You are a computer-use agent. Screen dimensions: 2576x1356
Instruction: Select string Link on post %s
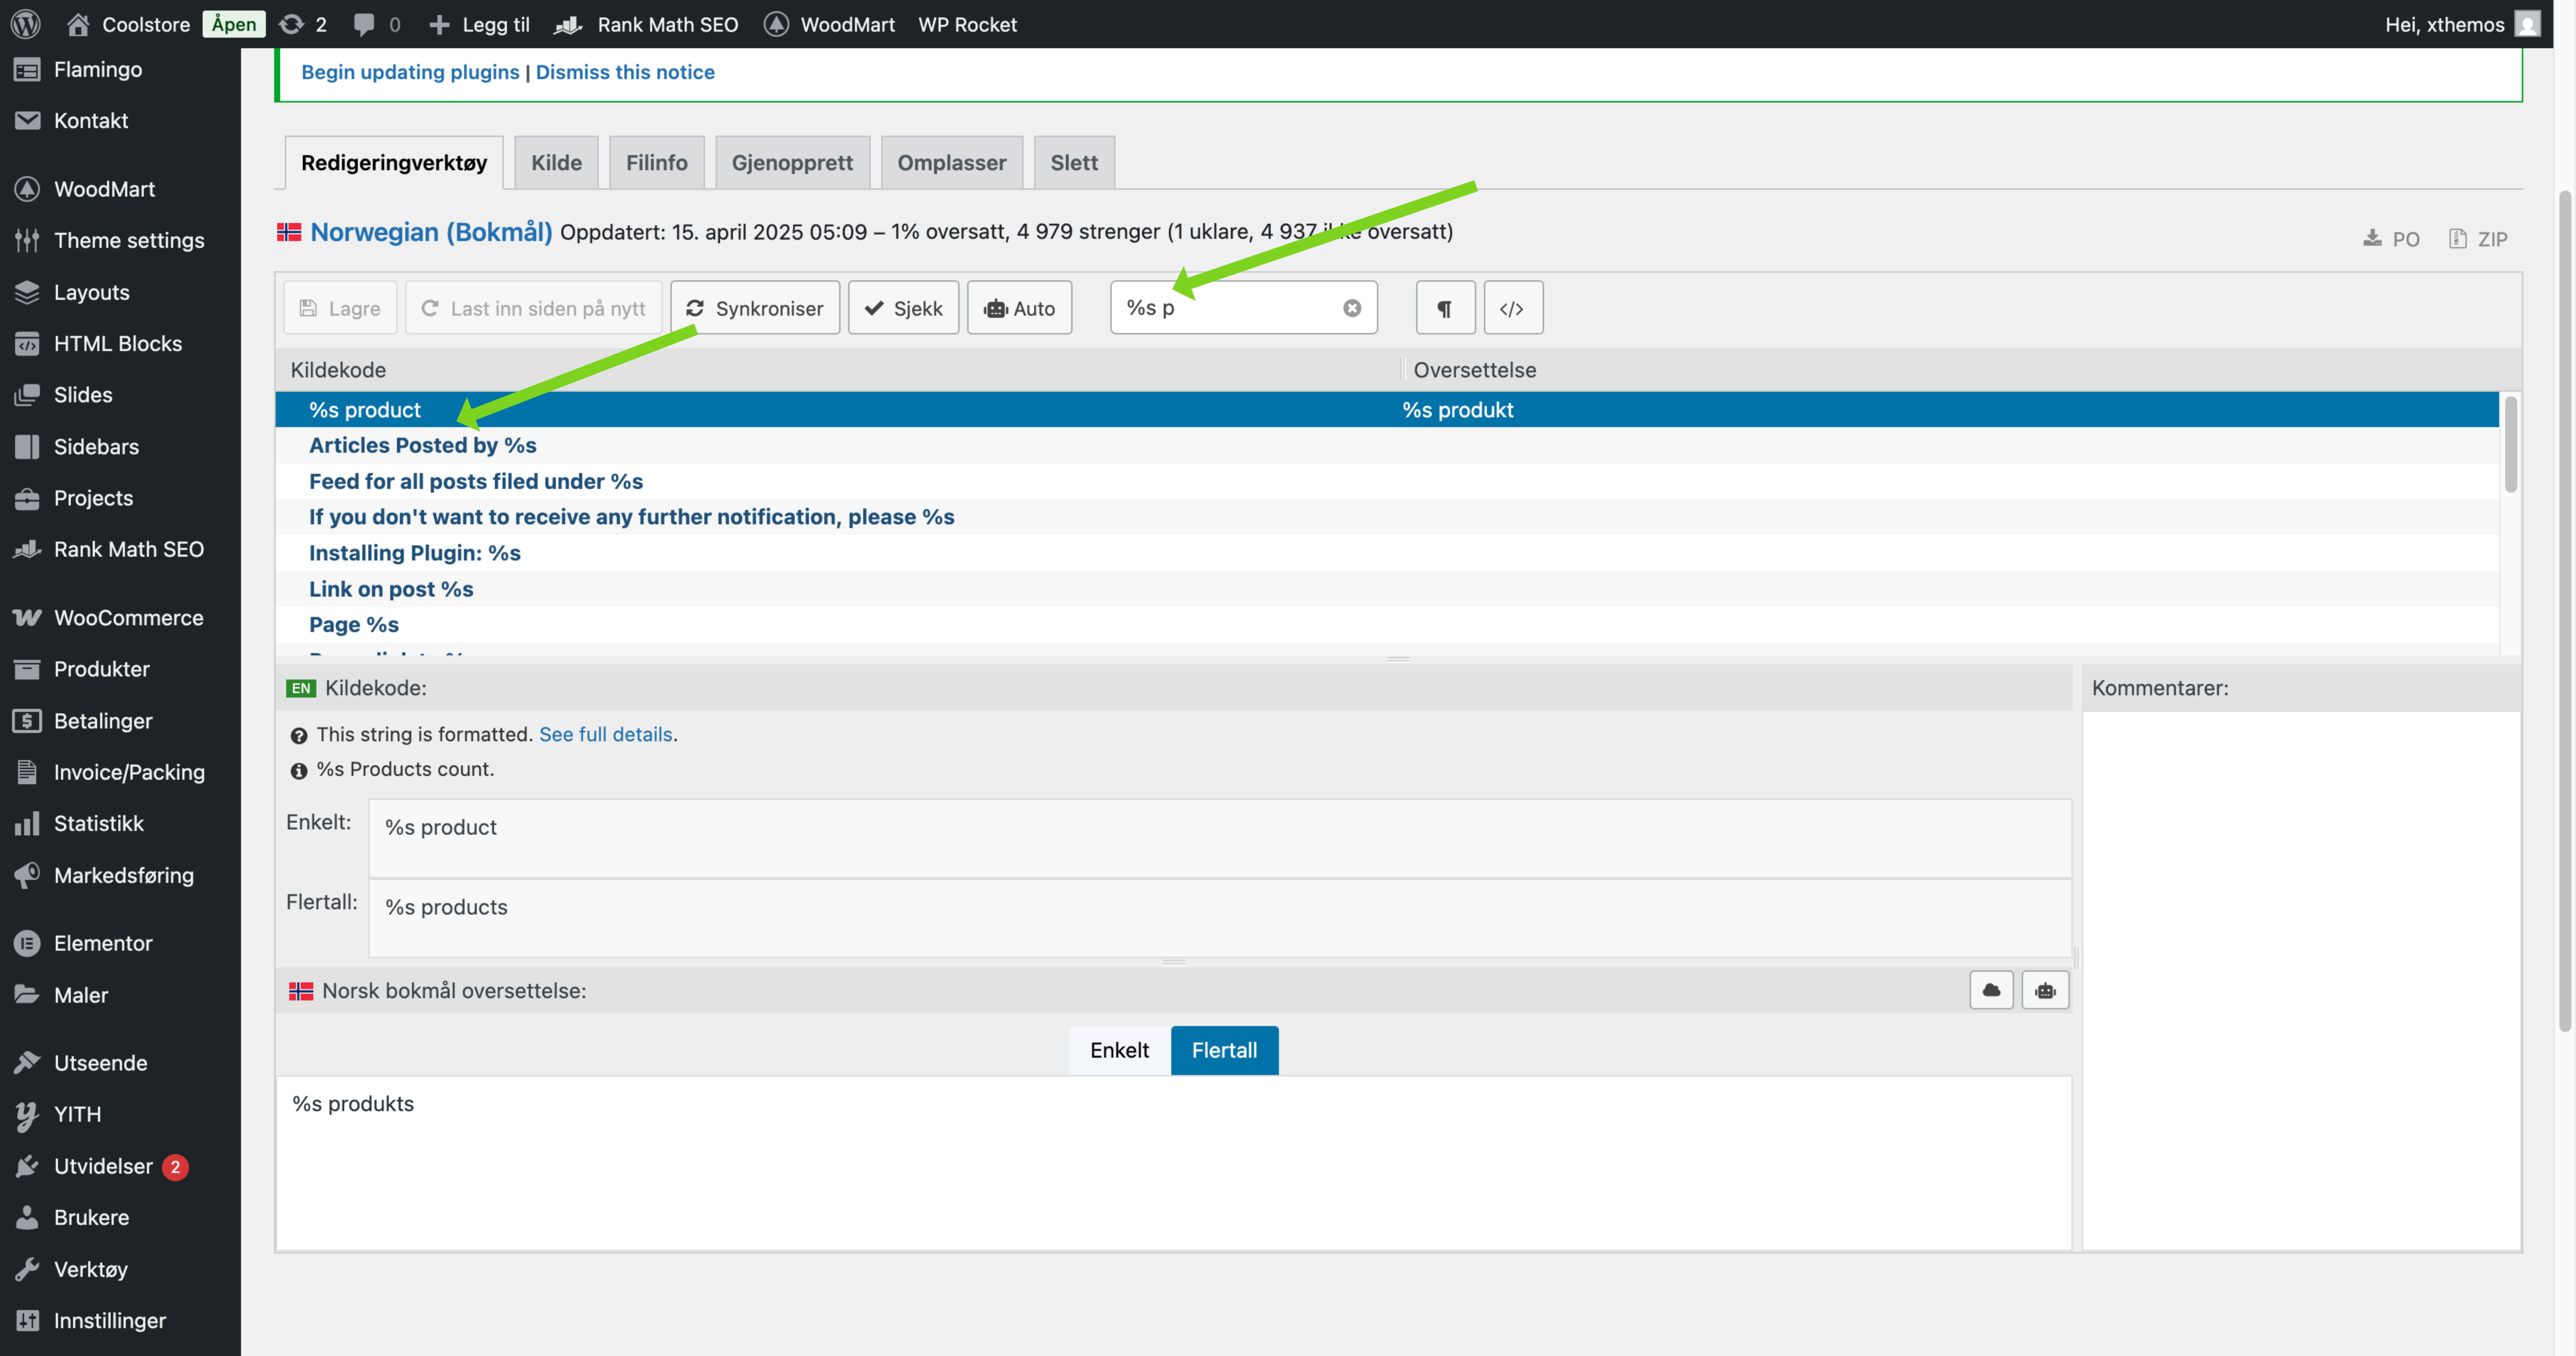coord(1387,589)
